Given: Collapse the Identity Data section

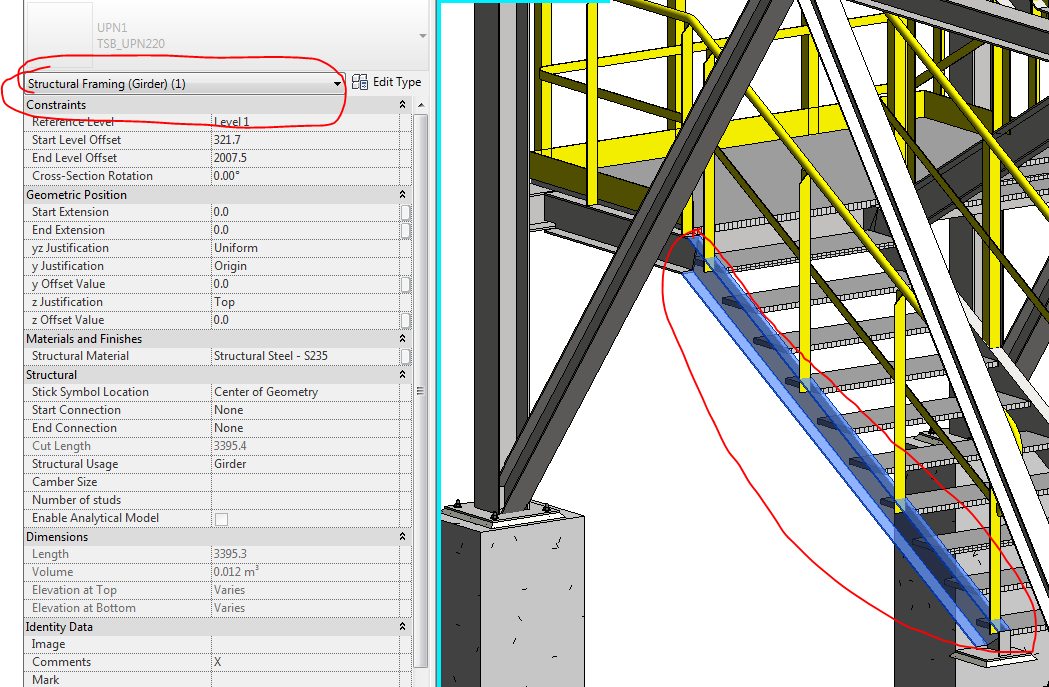Looking at the screenshot, I should [x=402, y=626].
